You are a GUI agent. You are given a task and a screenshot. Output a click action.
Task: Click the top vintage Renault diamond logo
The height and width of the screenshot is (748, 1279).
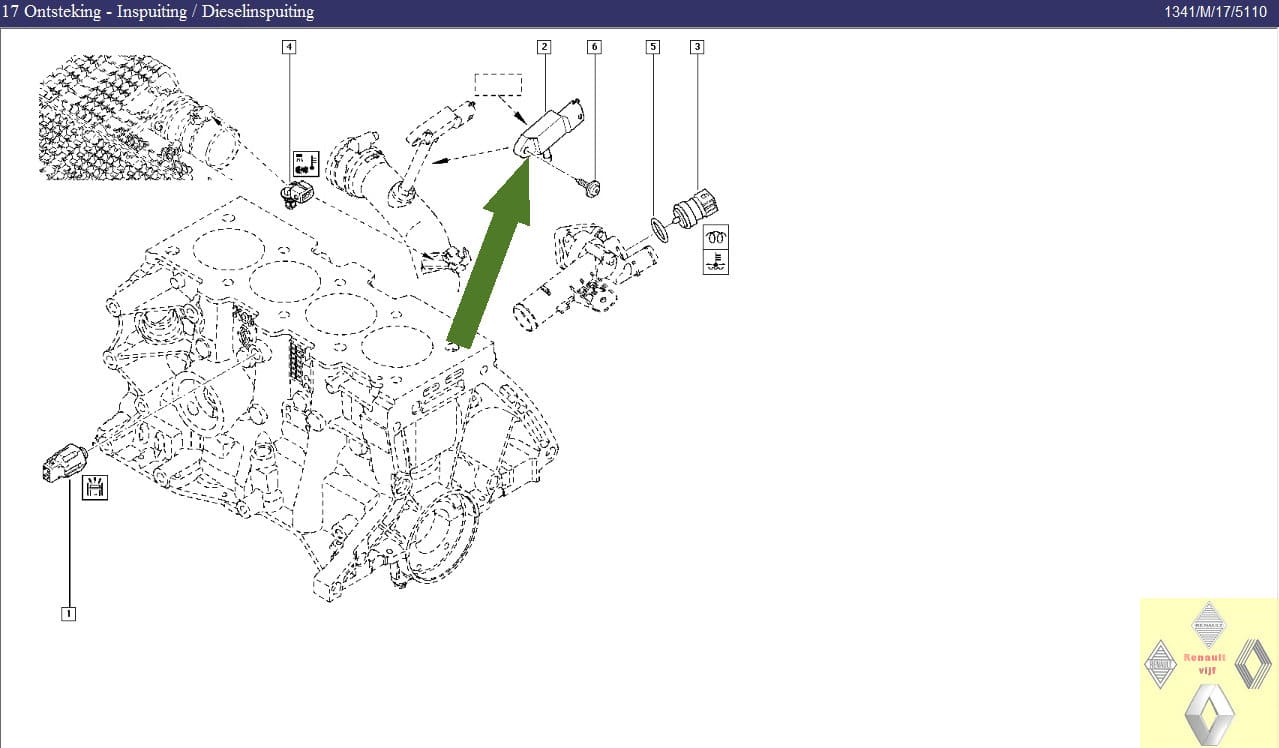click(x=1209, y=625)
